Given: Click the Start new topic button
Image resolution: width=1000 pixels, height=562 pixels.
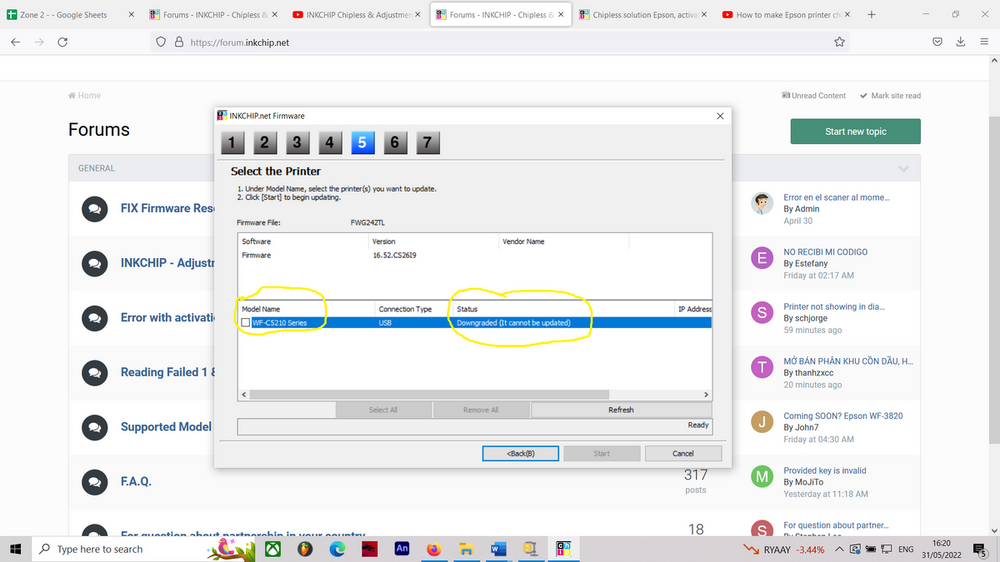Looking at the screenshot, I should pyautogui.click(x=855, y=131).
